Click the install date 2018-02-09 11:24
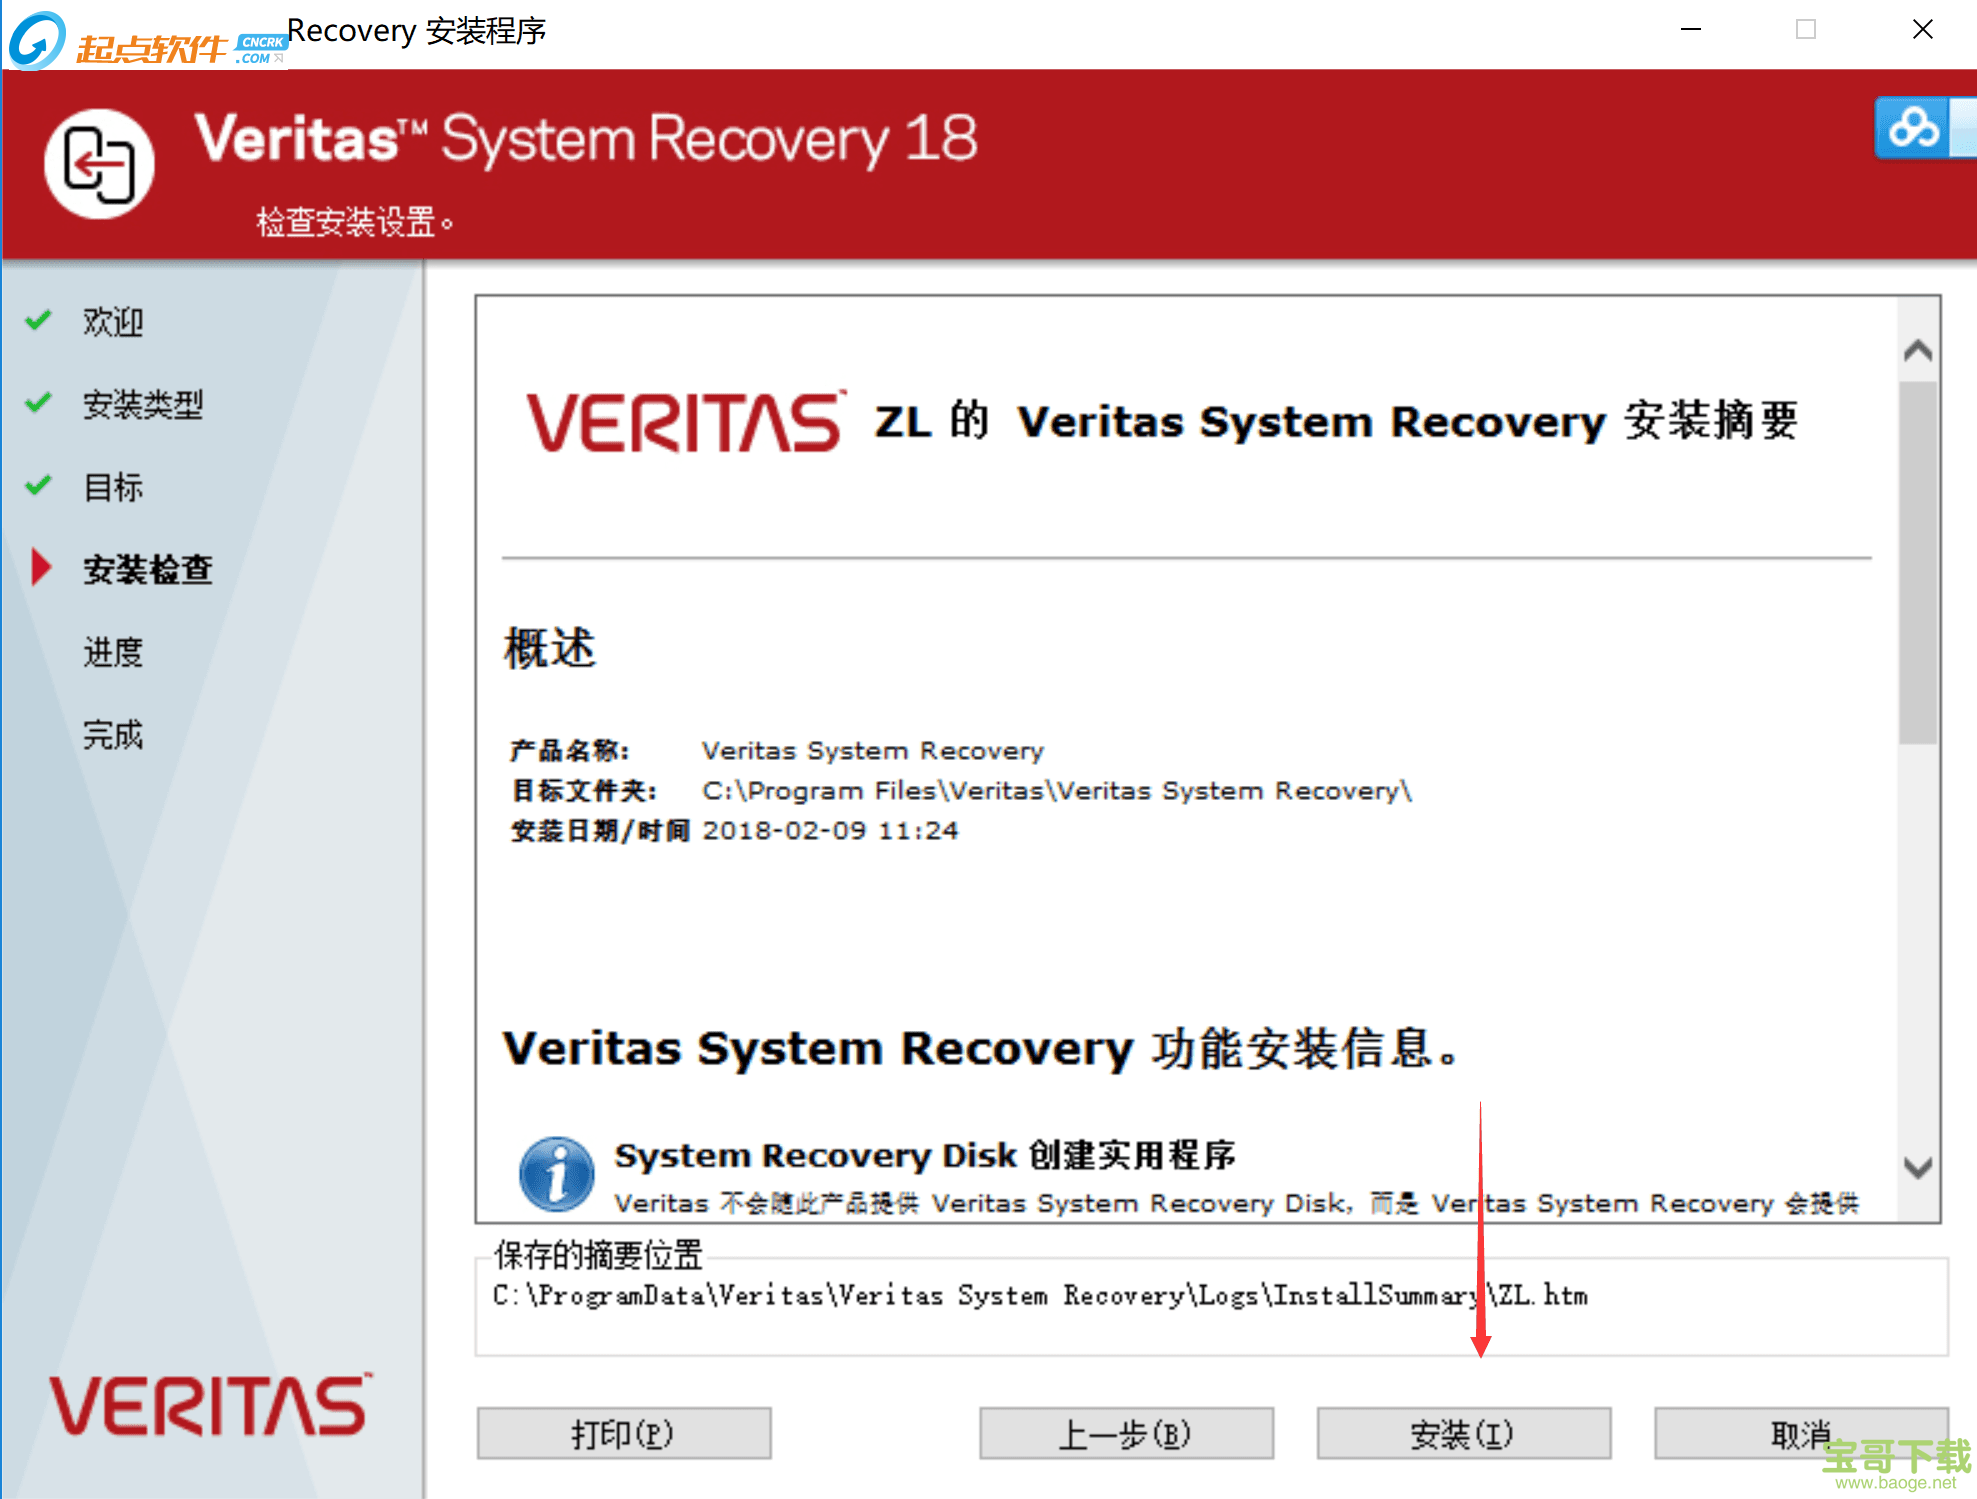Screen dimensions: 1977x1499 pyautogui.click(x=830, y=831)
